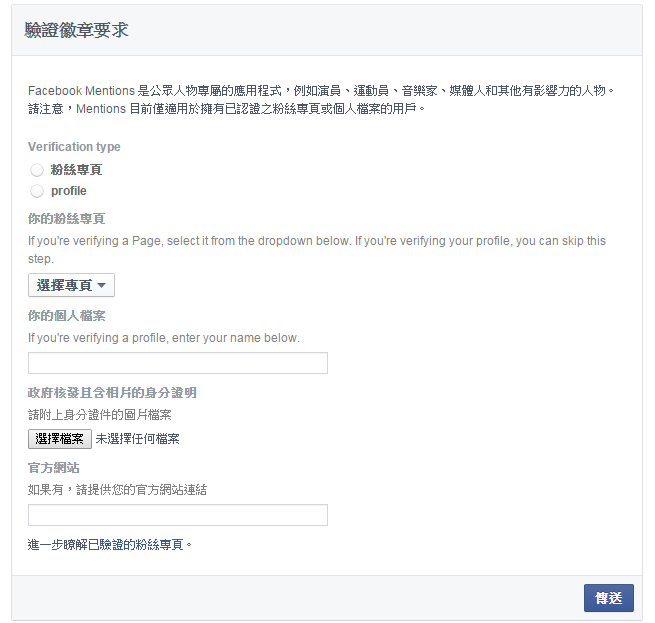Click the 選擇檔案 file chooser button
655x623 pixels.
point(60,439)
